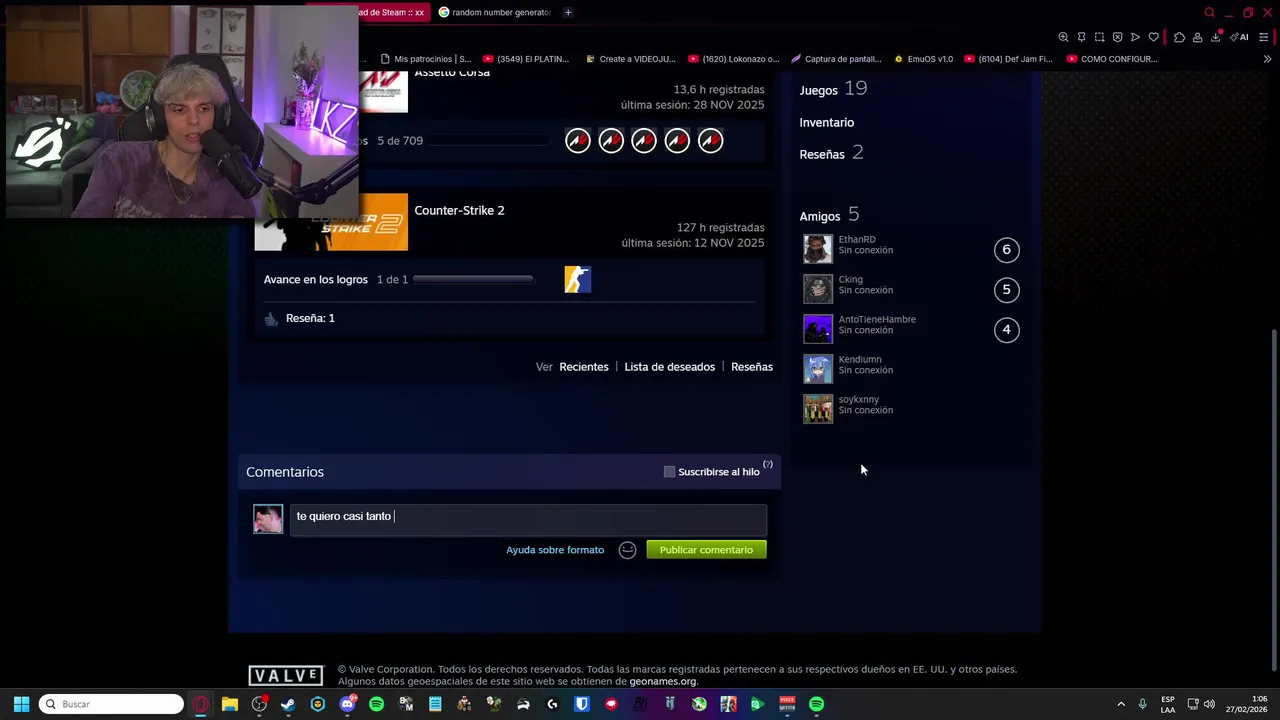Open the Captura de pantall... bookmark
The image size is (1280, 720).
[x=835, y=59]
